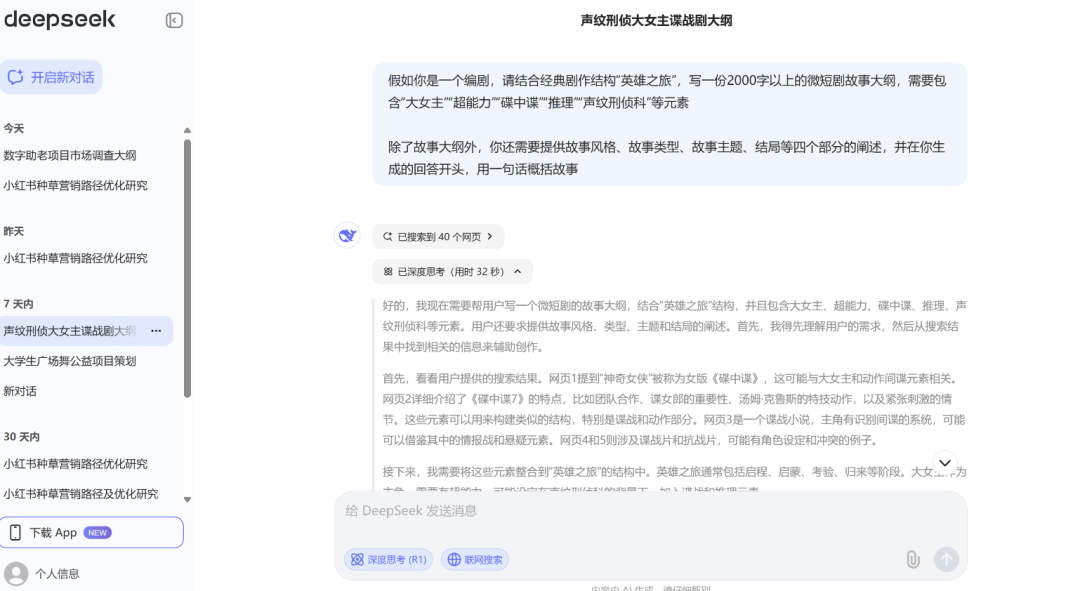Screen dimensions: 1080x591
Task: Click the 下载 App button
Action: (92, 532)
